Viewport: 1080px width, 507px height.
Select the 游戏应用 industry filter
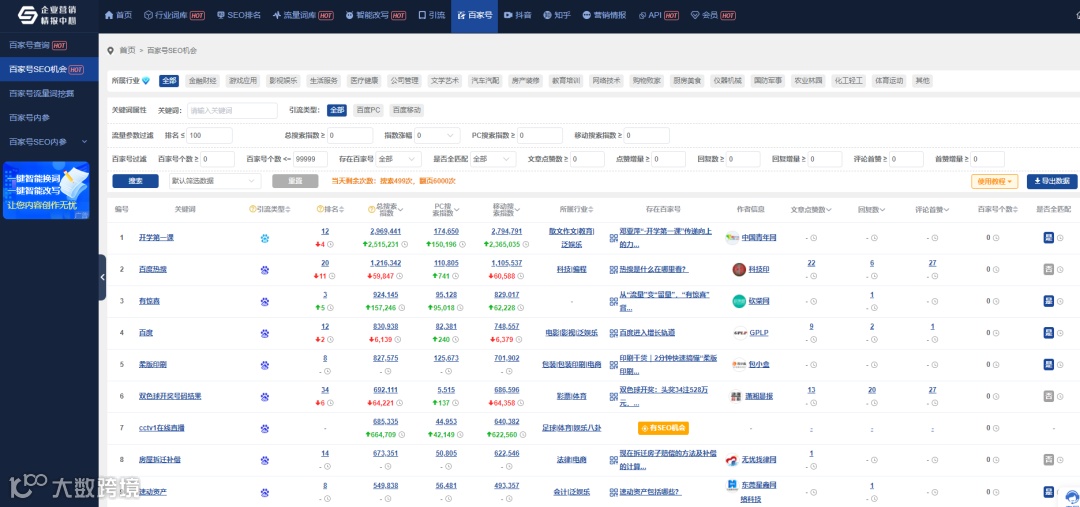pos(243,81)
